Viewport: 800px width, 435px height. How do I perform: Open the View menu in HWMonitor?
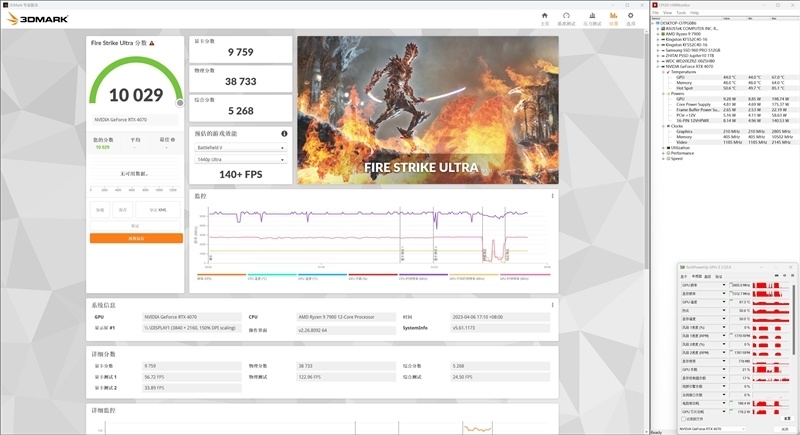coord(669,12)
